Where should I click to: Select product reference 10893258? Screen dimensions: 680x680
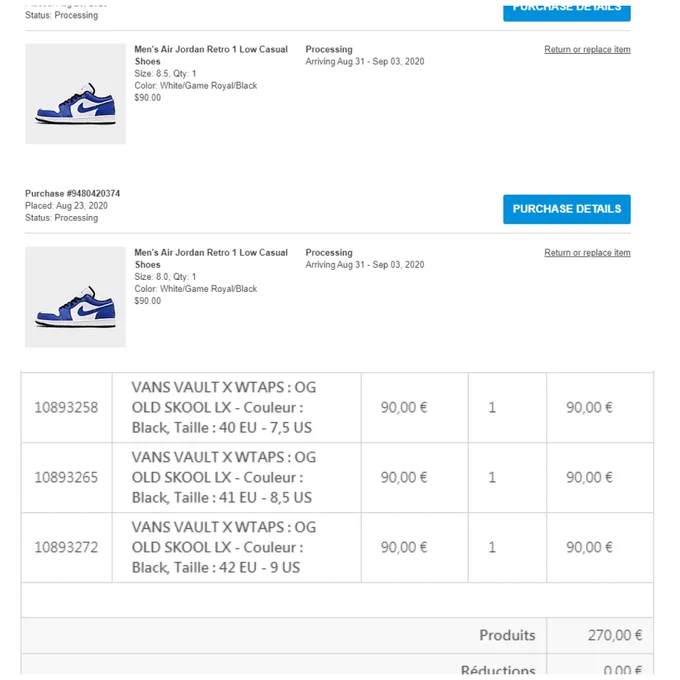(66, 408)
